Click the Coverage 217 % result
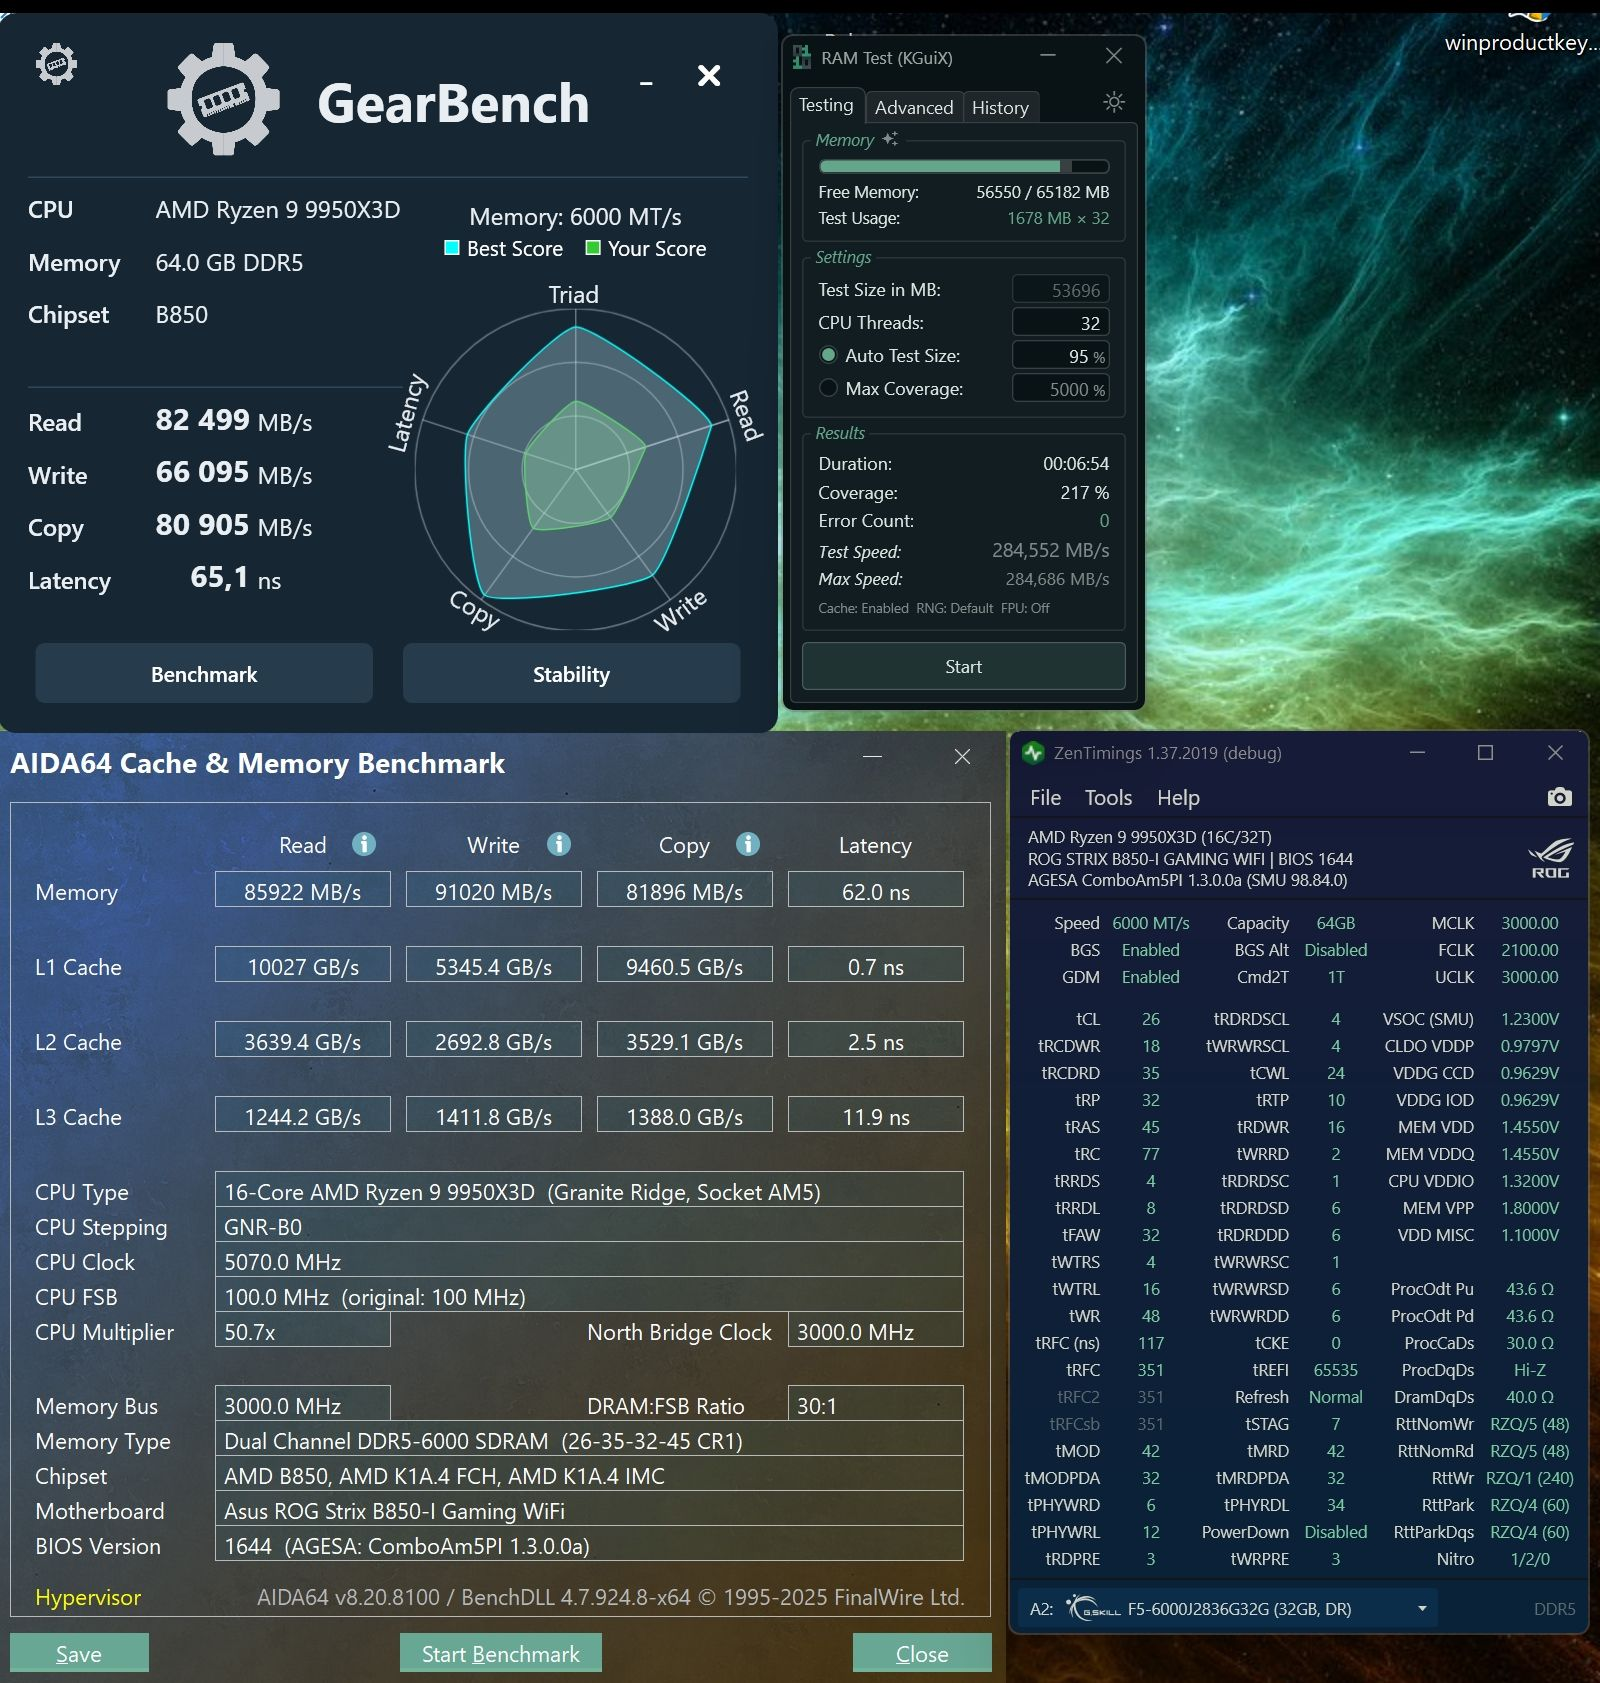The width and height of the screenshot is (1600, 1683). click(1084, 493)
